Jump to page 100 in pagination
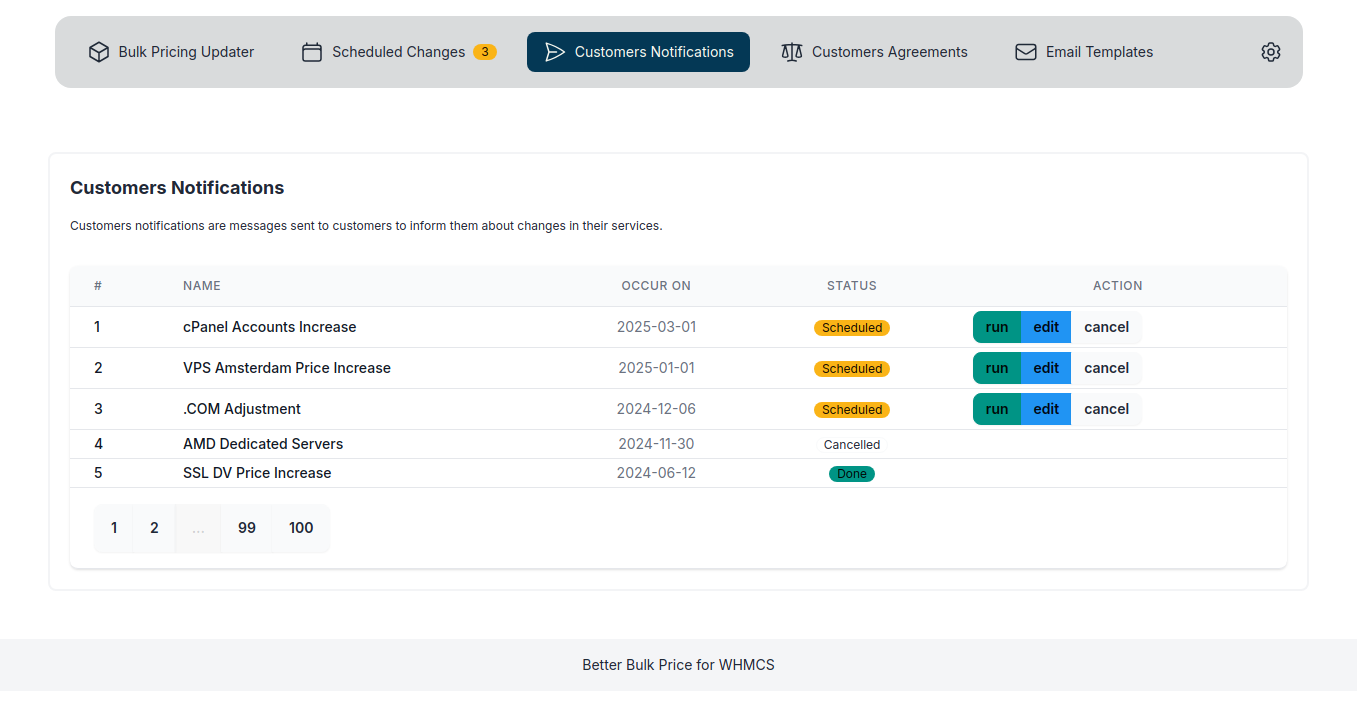The height and width of the screenshot is (727, 1357). (300, 528)
